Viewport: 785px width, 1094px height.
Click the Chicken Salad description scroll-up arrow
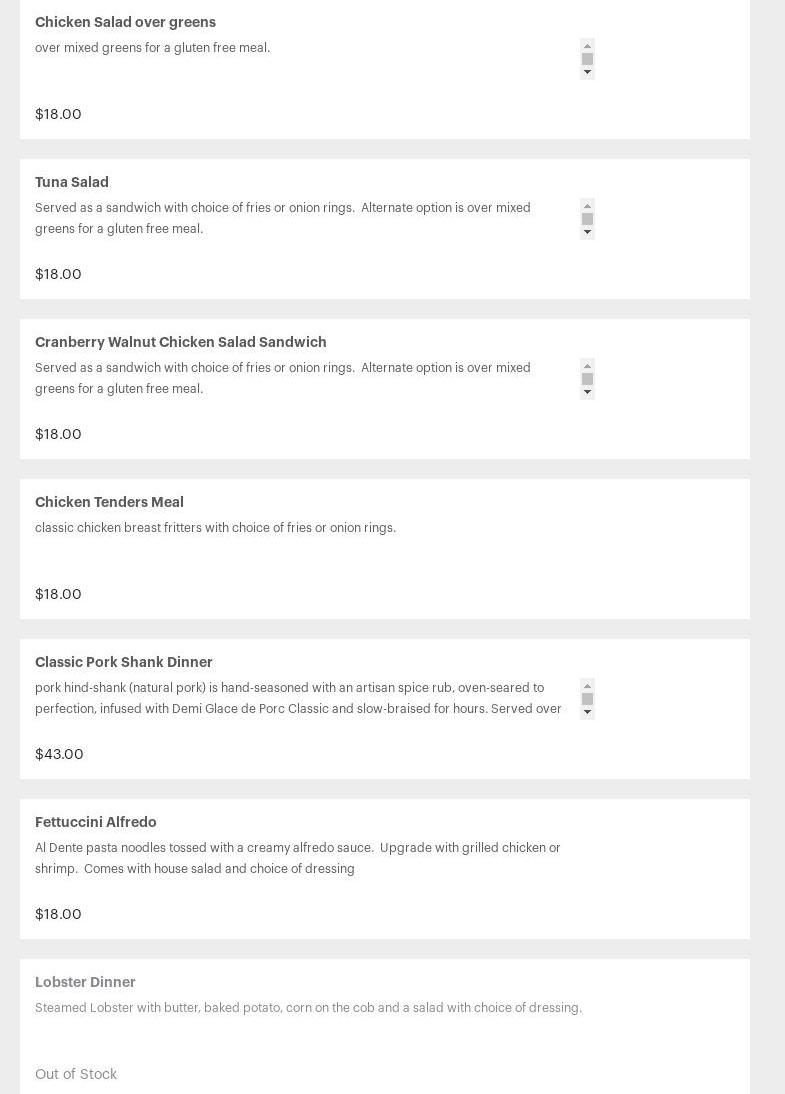pos(587,46)
